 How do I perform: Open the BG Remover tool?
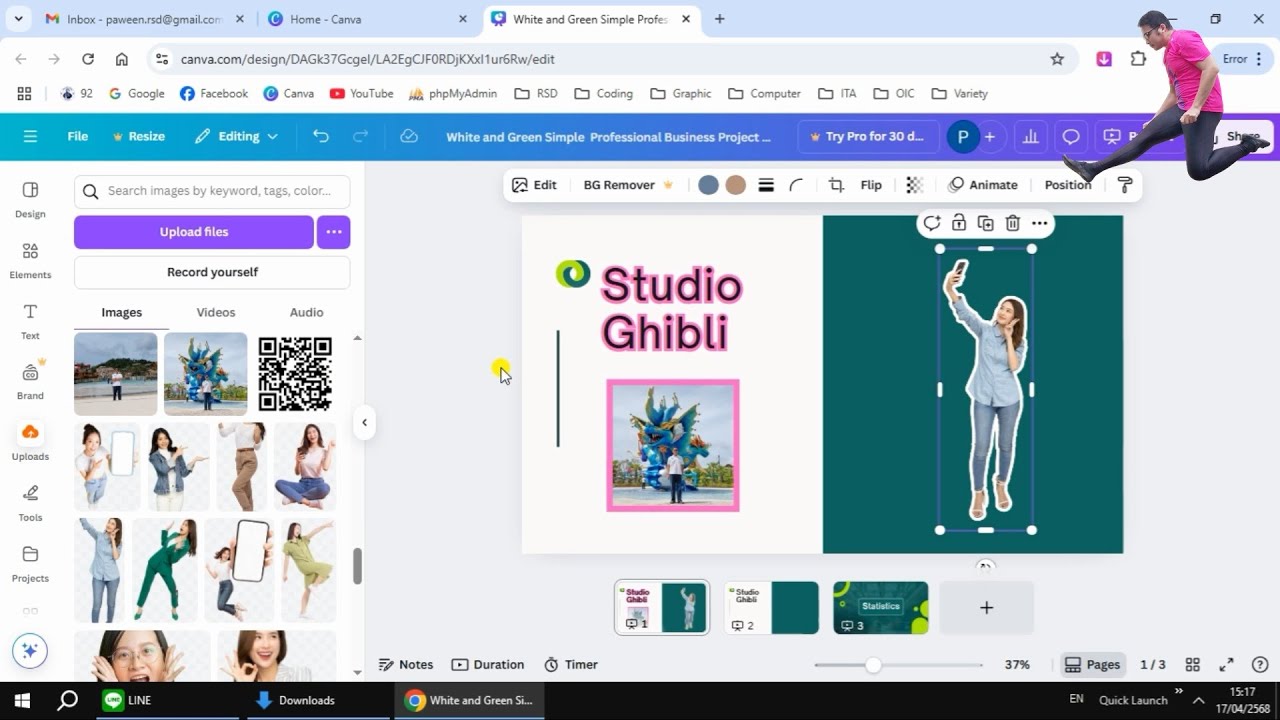[x=628, y=185]
